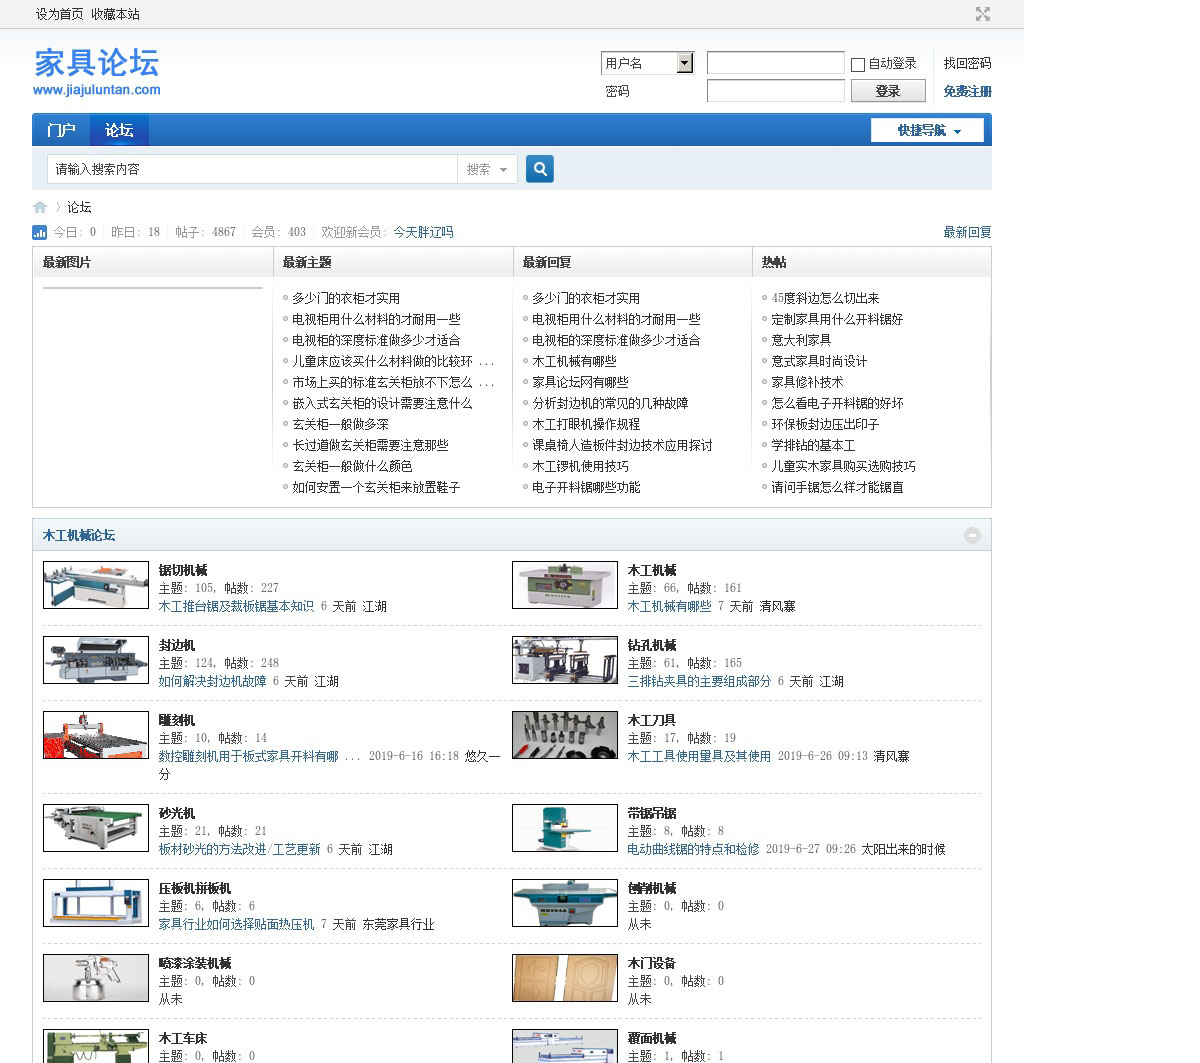Enable the 自动登录 checkbox

click(858, 64)
